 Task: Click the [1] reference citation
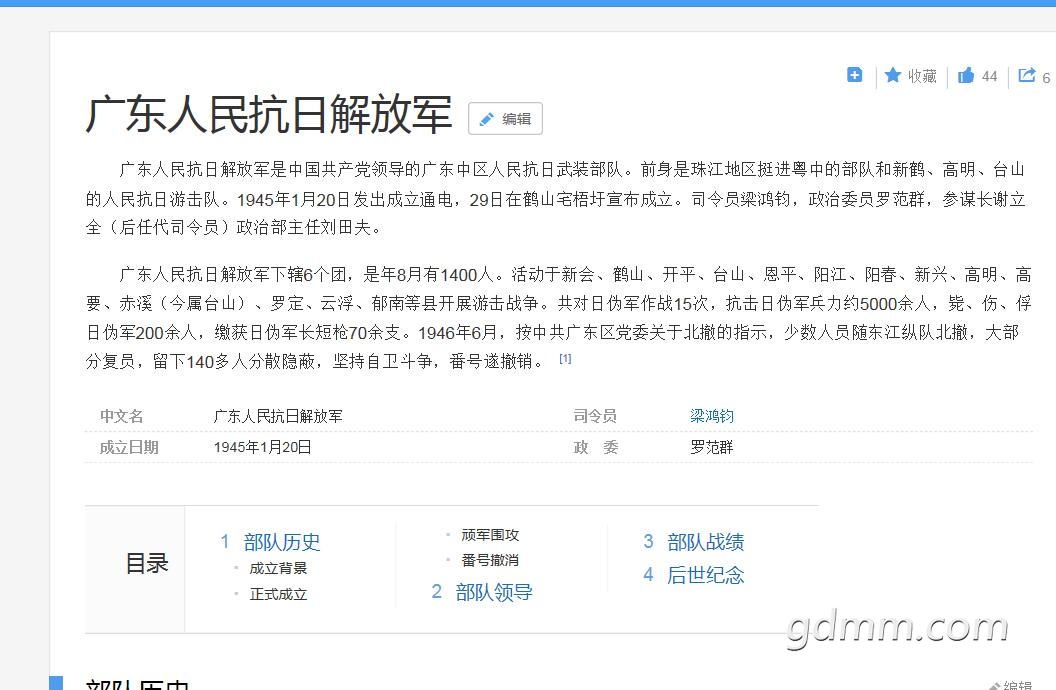pos(565,359)
